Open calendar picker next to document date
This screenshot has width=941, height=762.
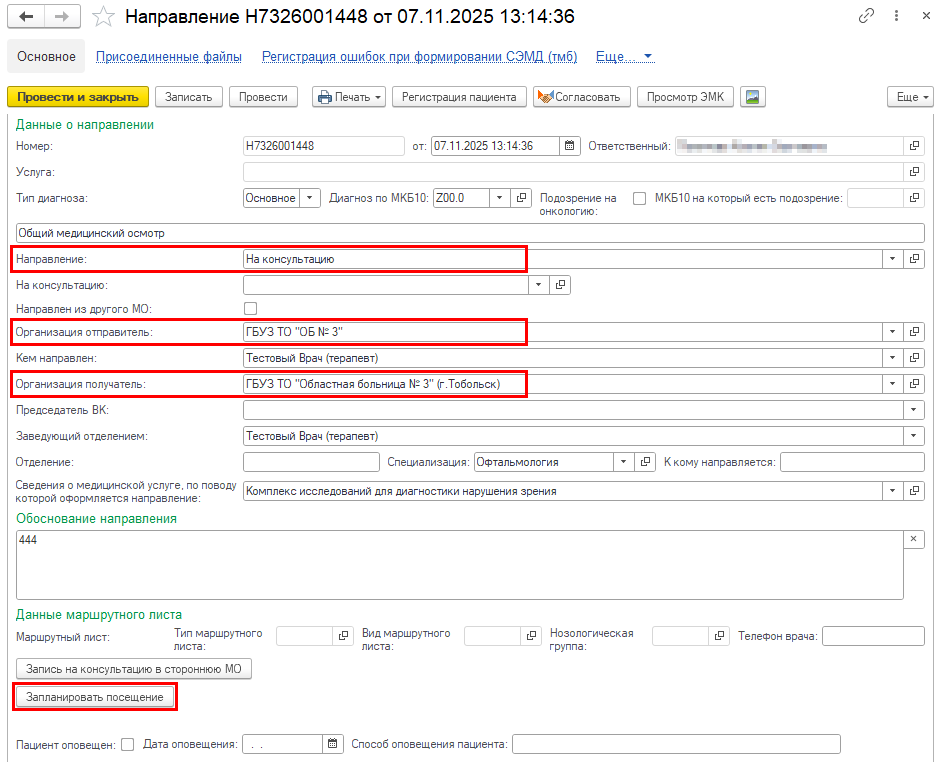[x=569, y=146]
